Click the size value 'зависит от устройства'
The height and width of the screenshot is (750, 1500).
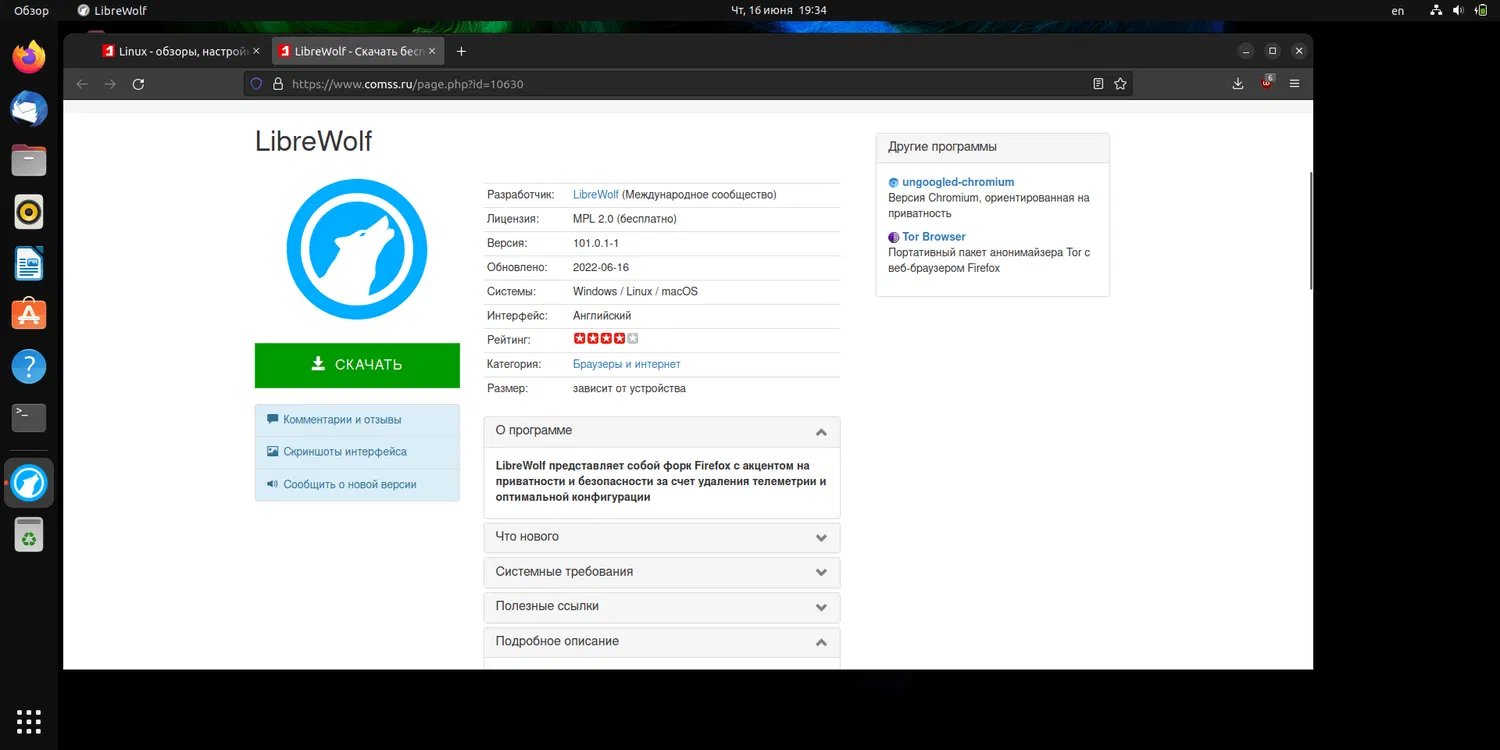[x=629, y=388]
